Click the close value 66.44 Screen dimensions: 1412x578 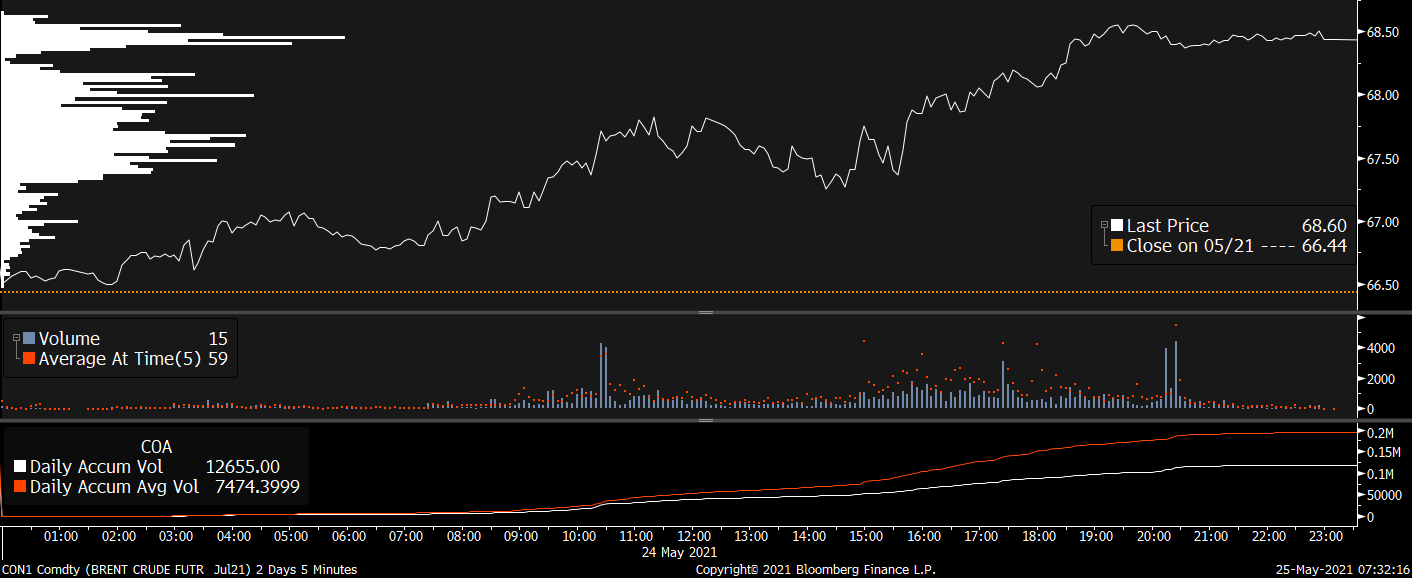pos(1324,245)
